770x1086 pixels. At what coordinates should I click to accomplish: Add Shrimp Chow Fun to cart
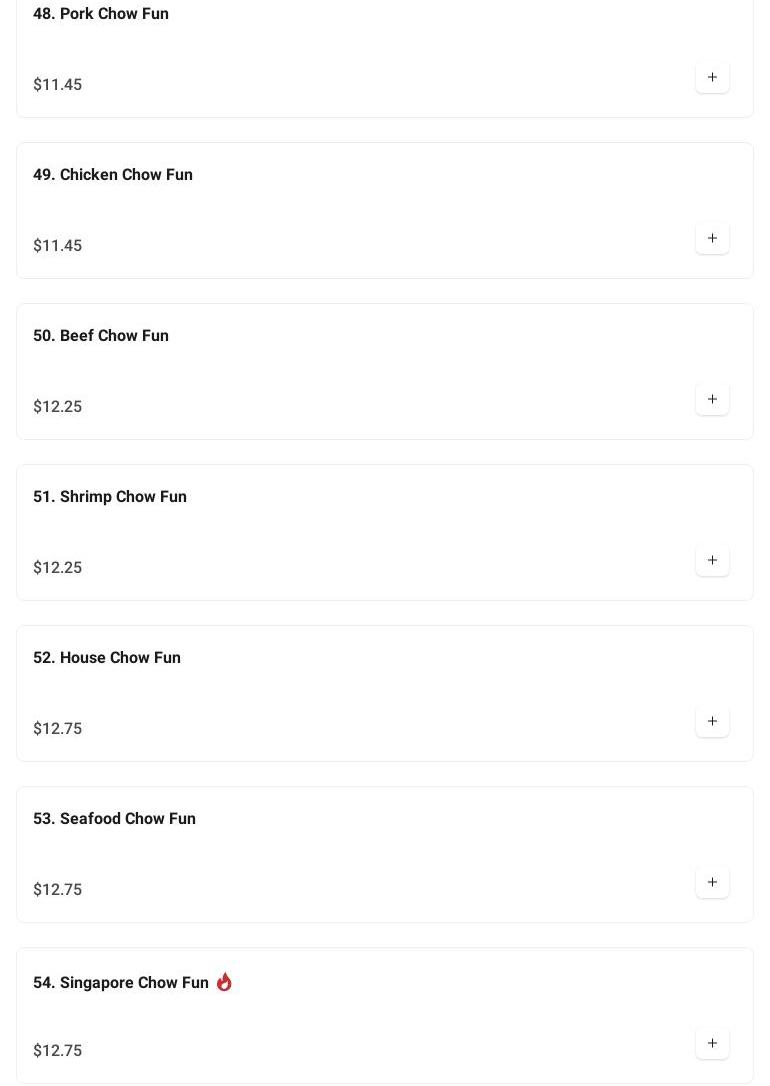(x=712, y=560)
